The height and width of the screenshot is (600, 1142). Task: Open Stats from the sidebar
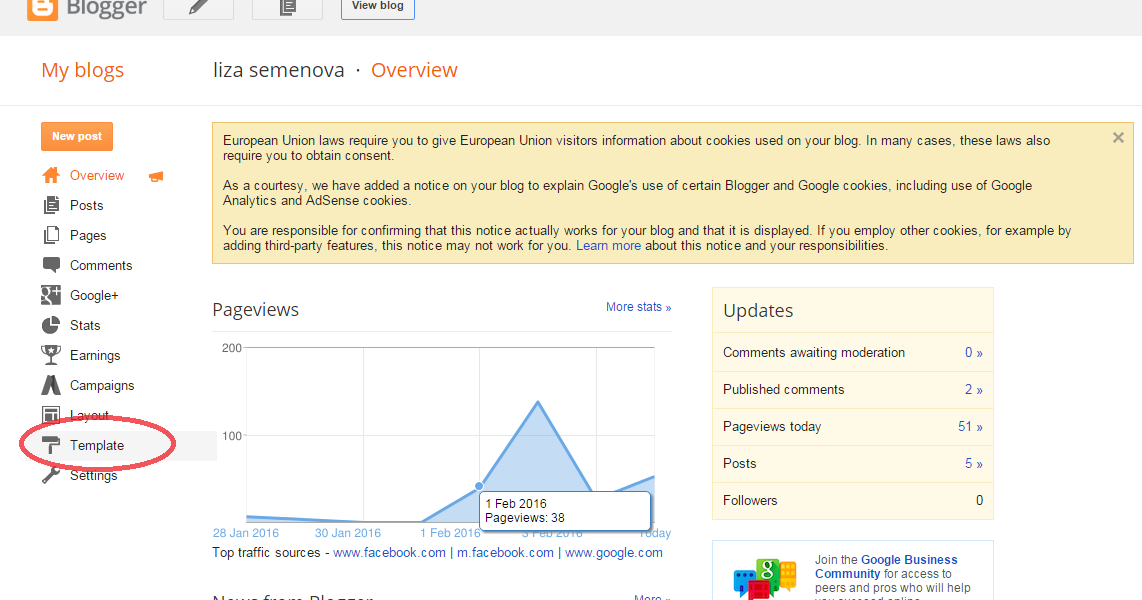pyautogui.click(x=85, y=325)
